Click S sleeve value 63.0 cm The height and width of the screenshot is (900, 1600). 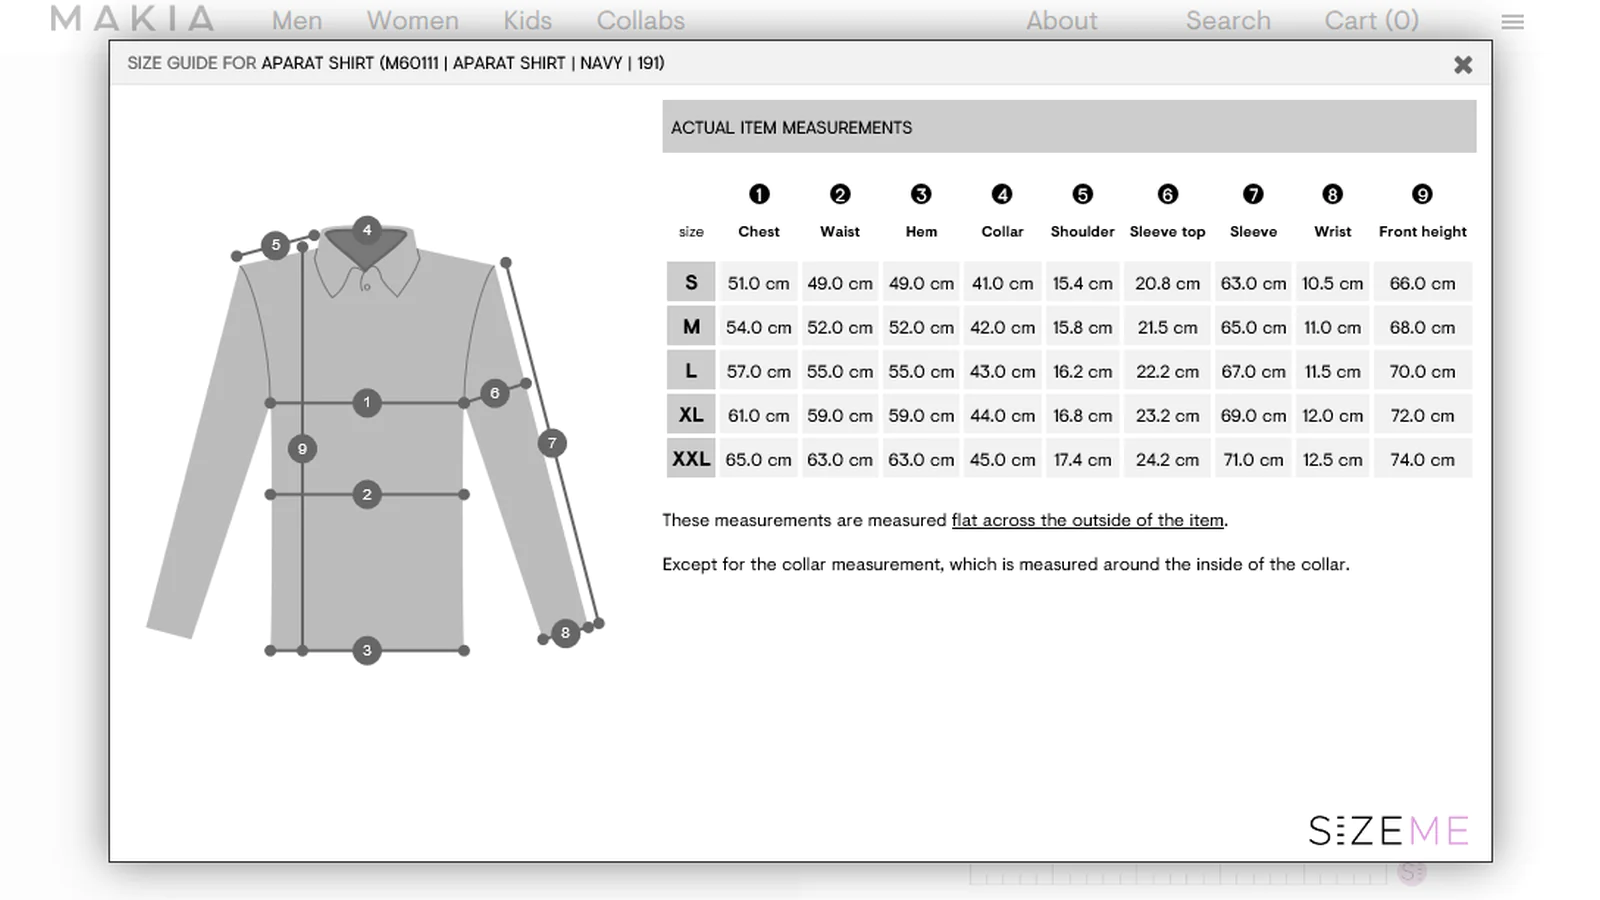point(1253,283)
